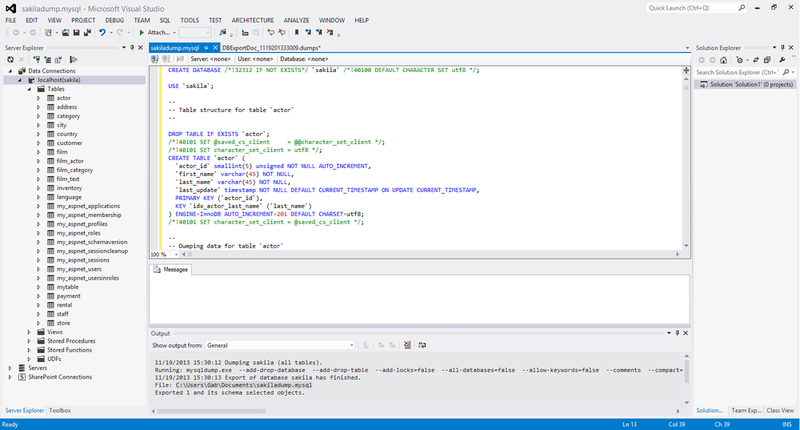This screenshot has width=800, height=430.
Task: Open the TOOLS menu
Action: pyautogui.click(x=189, y=20)
